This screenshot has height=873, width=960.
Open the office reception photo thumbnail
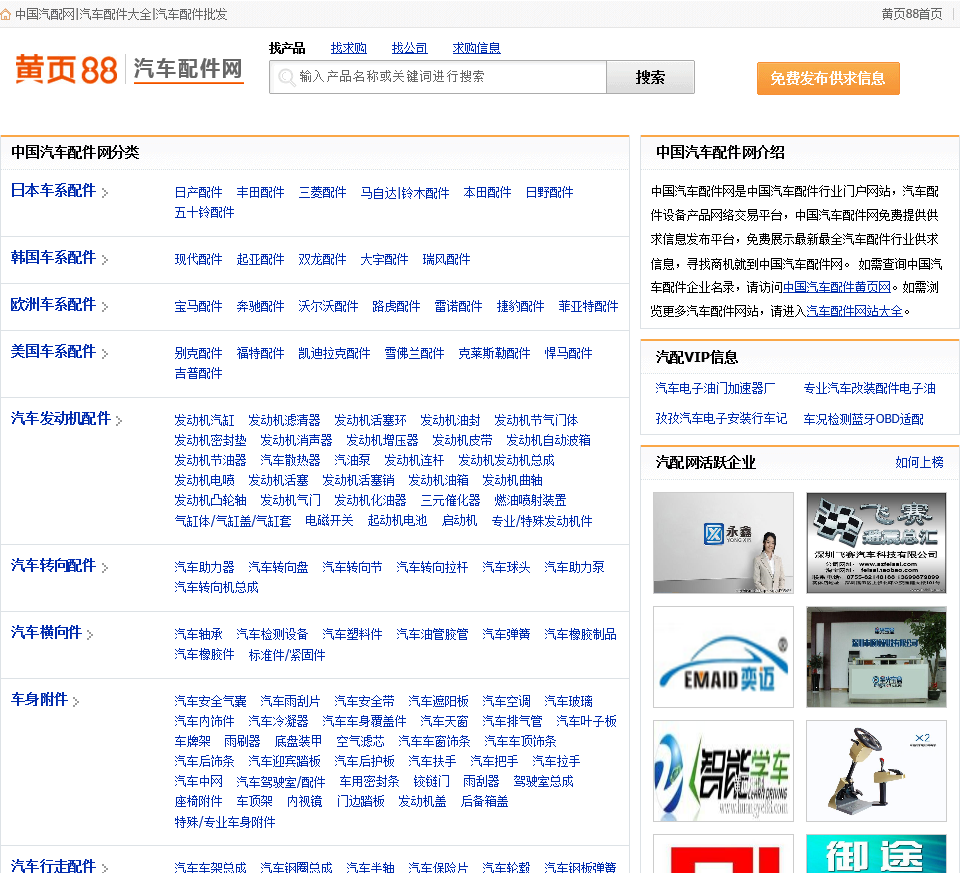(876, 657)
